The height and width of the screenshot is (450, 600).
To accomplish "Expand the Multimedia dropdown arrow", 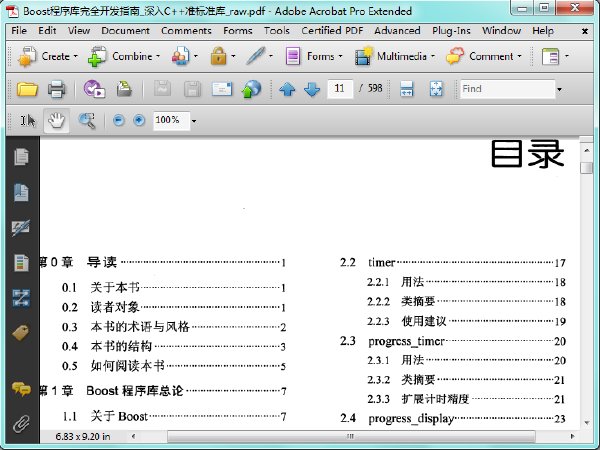I will 433,56.
